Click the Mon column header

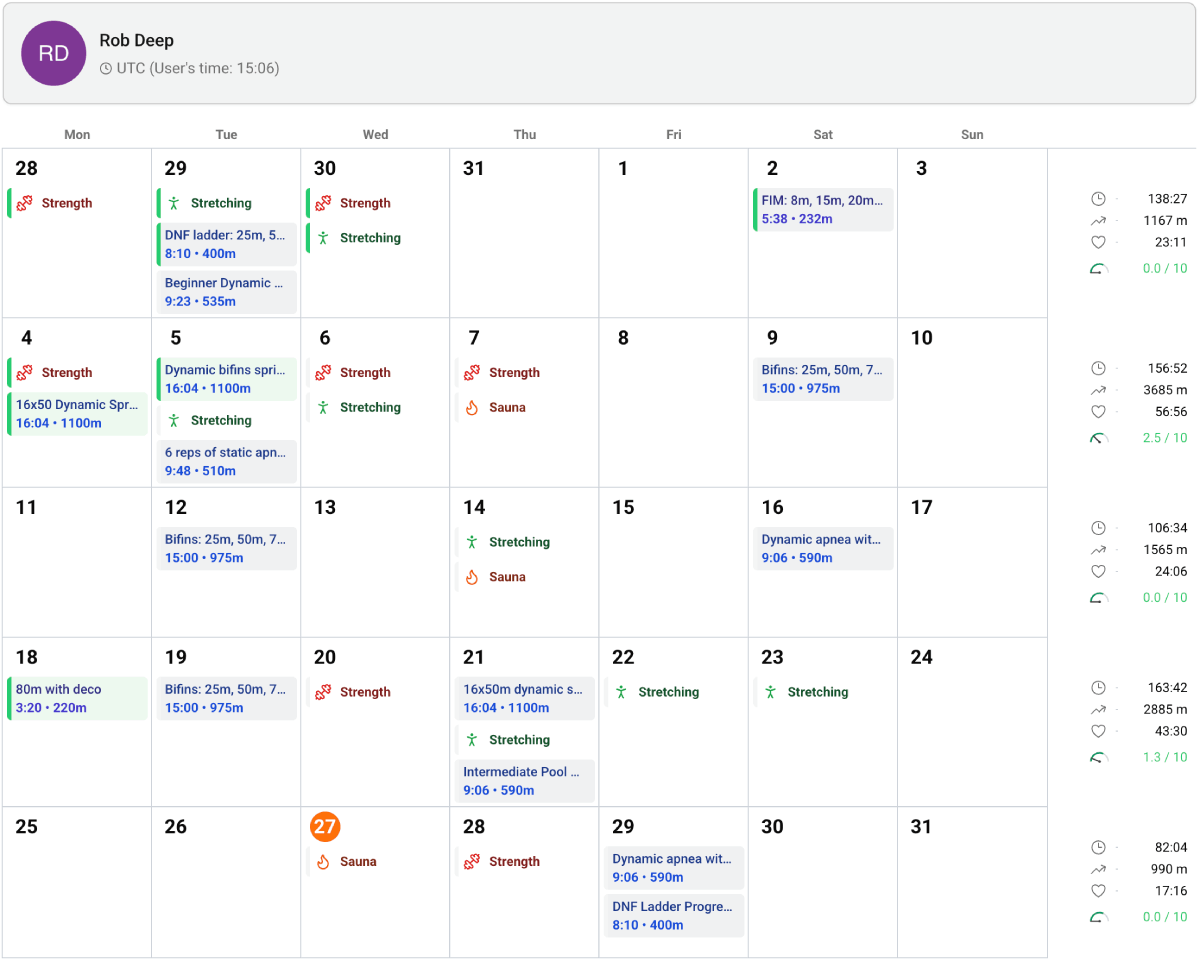click(x=77, y=134)
